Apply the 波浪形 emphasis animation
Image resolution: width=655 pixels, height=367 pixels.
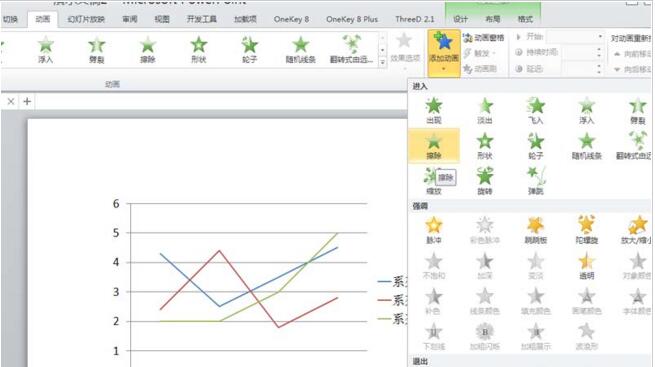(586, 337)
